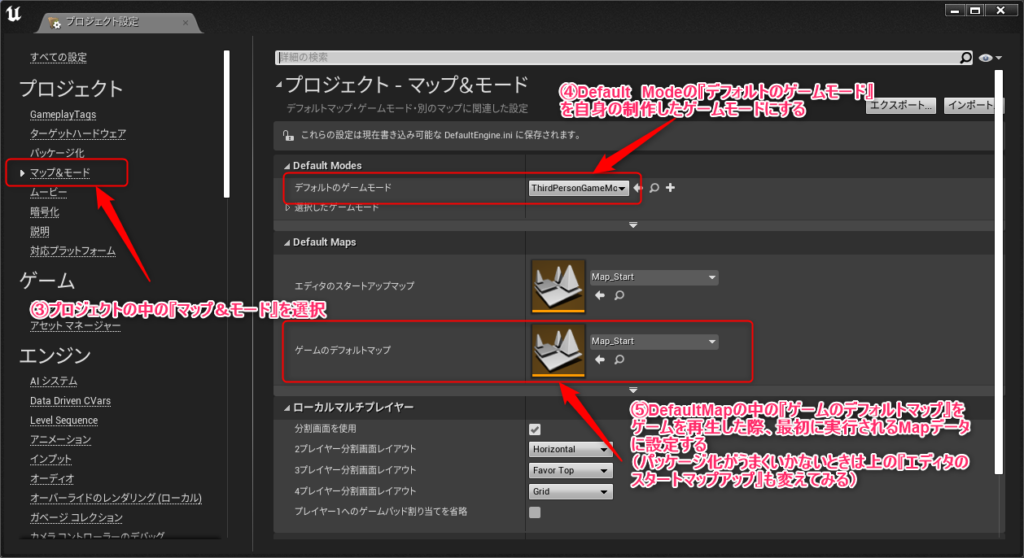Screen dimensions: 1024x558
Task: Click the arrow icon under the editor startup map
Action: click(599, 296)
